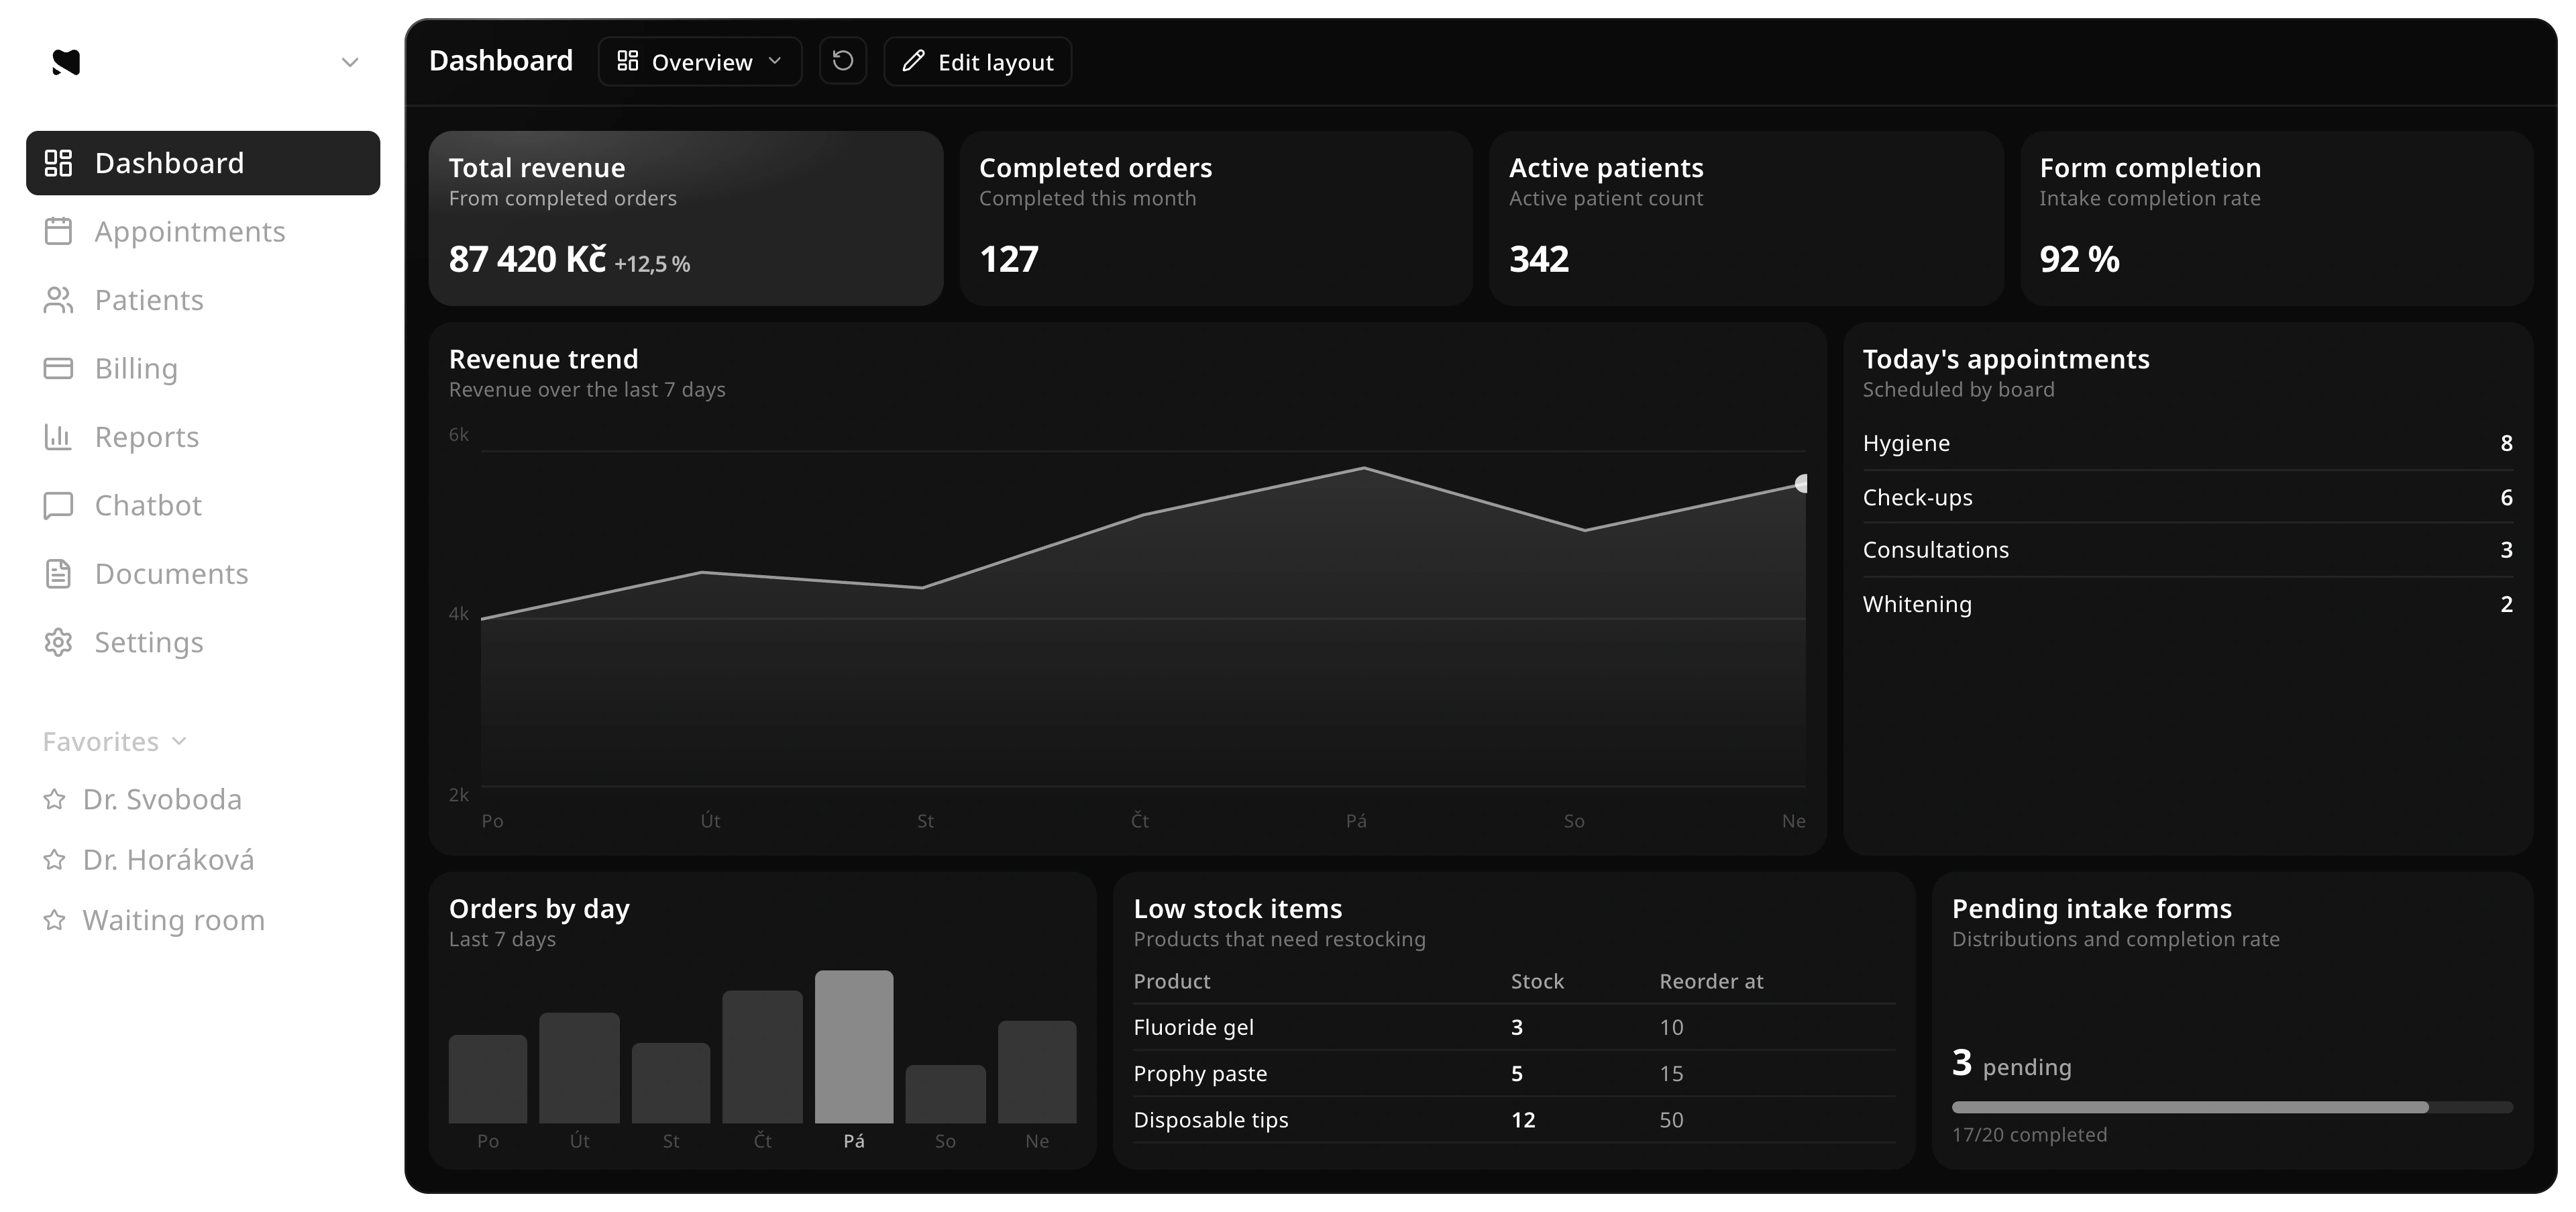Open the Overview view dropdown
The width and height of the screenshot is (2576, 1212).
pos(700,61)
